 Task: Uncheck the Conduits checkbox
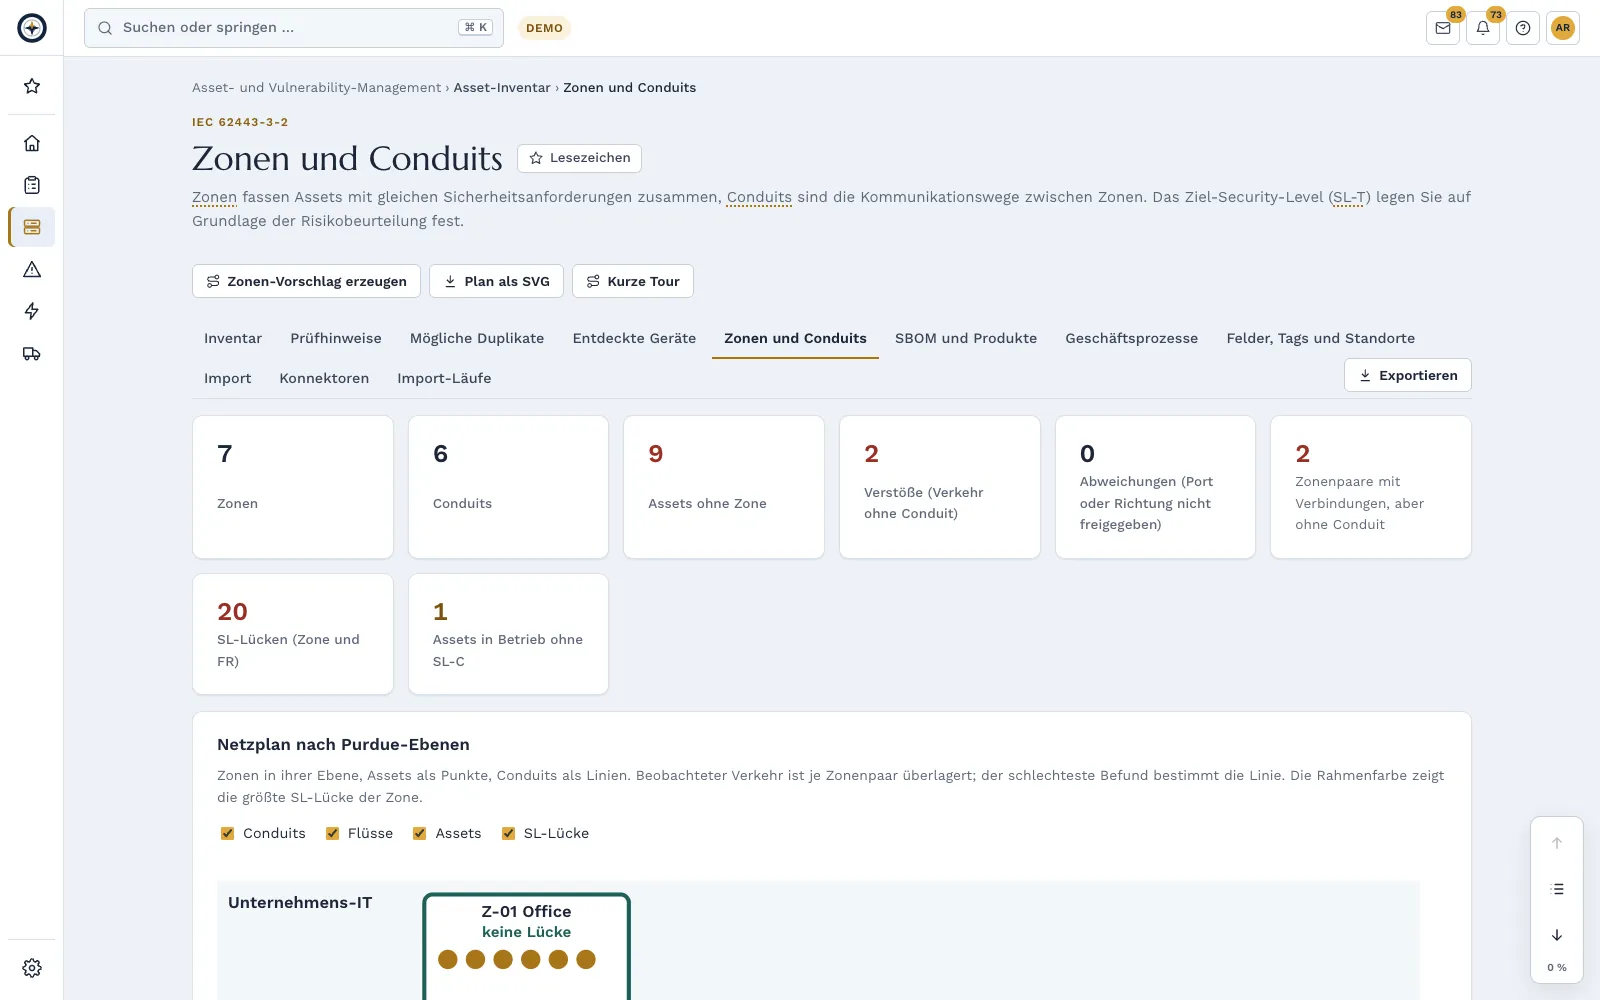pyautogui.click(x=227, y=833)
